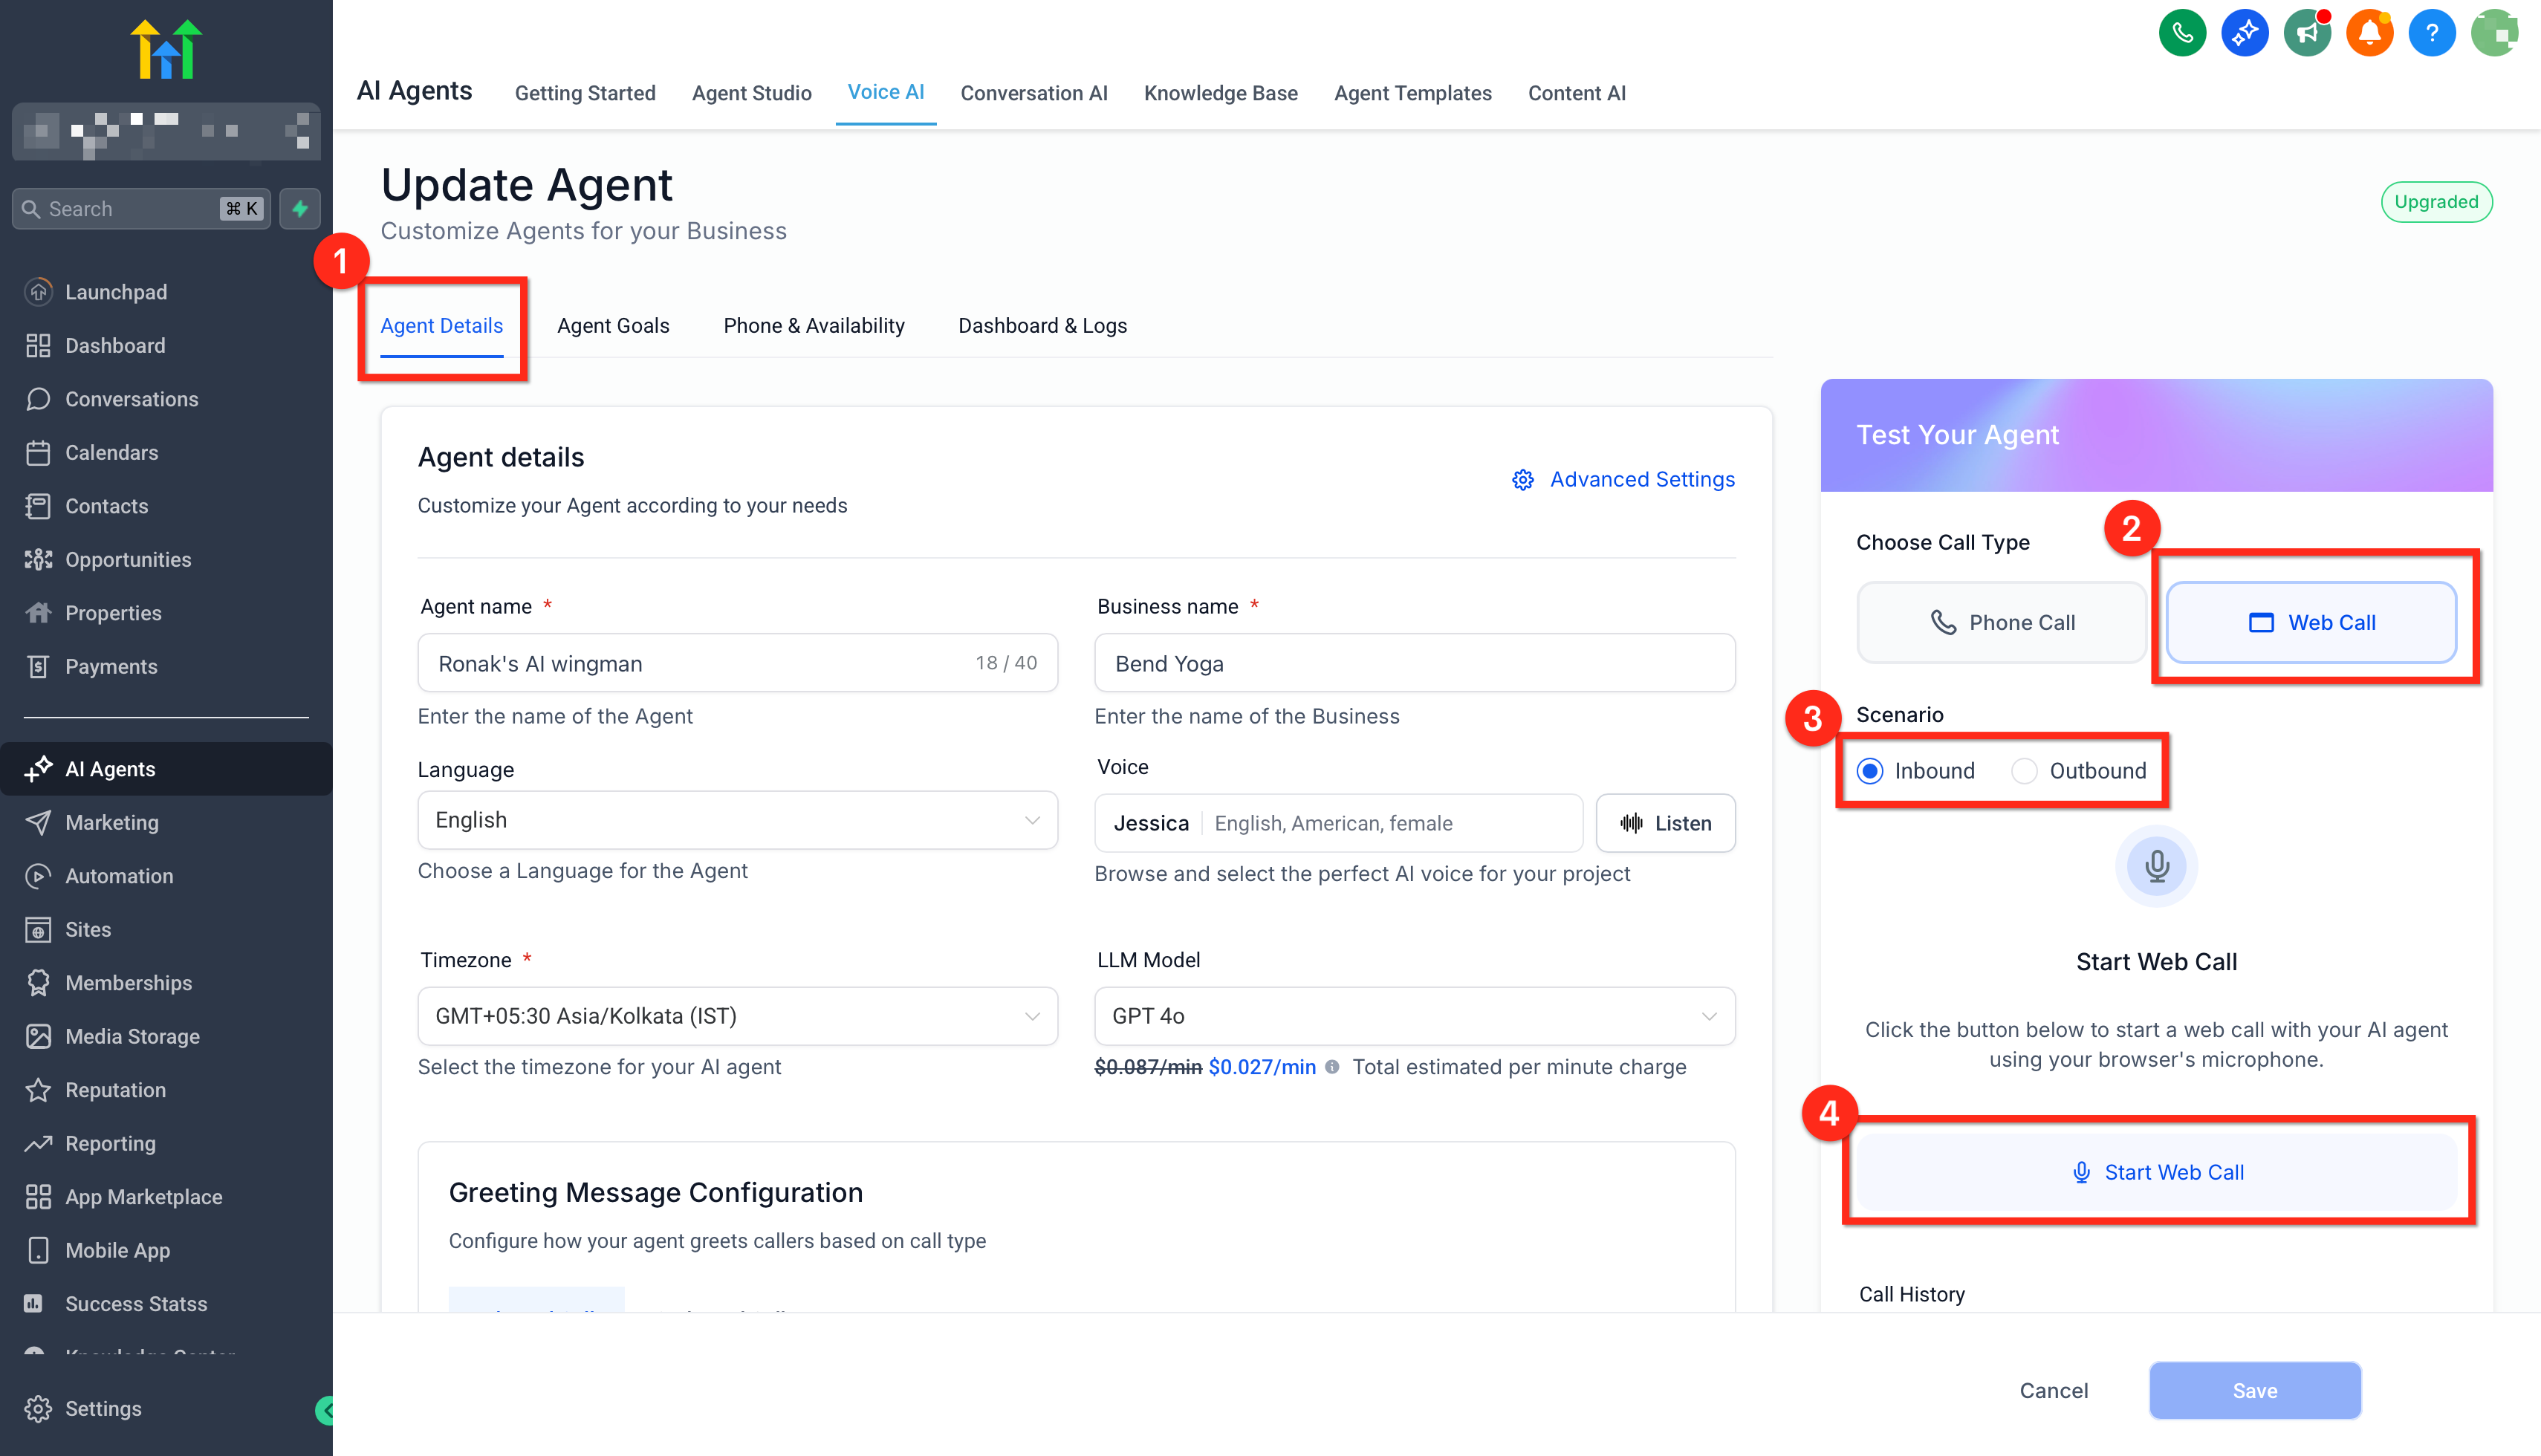Open the orange notifications bell
Viewport: 2541px width, 1456px height.
tap(2369, 34)
